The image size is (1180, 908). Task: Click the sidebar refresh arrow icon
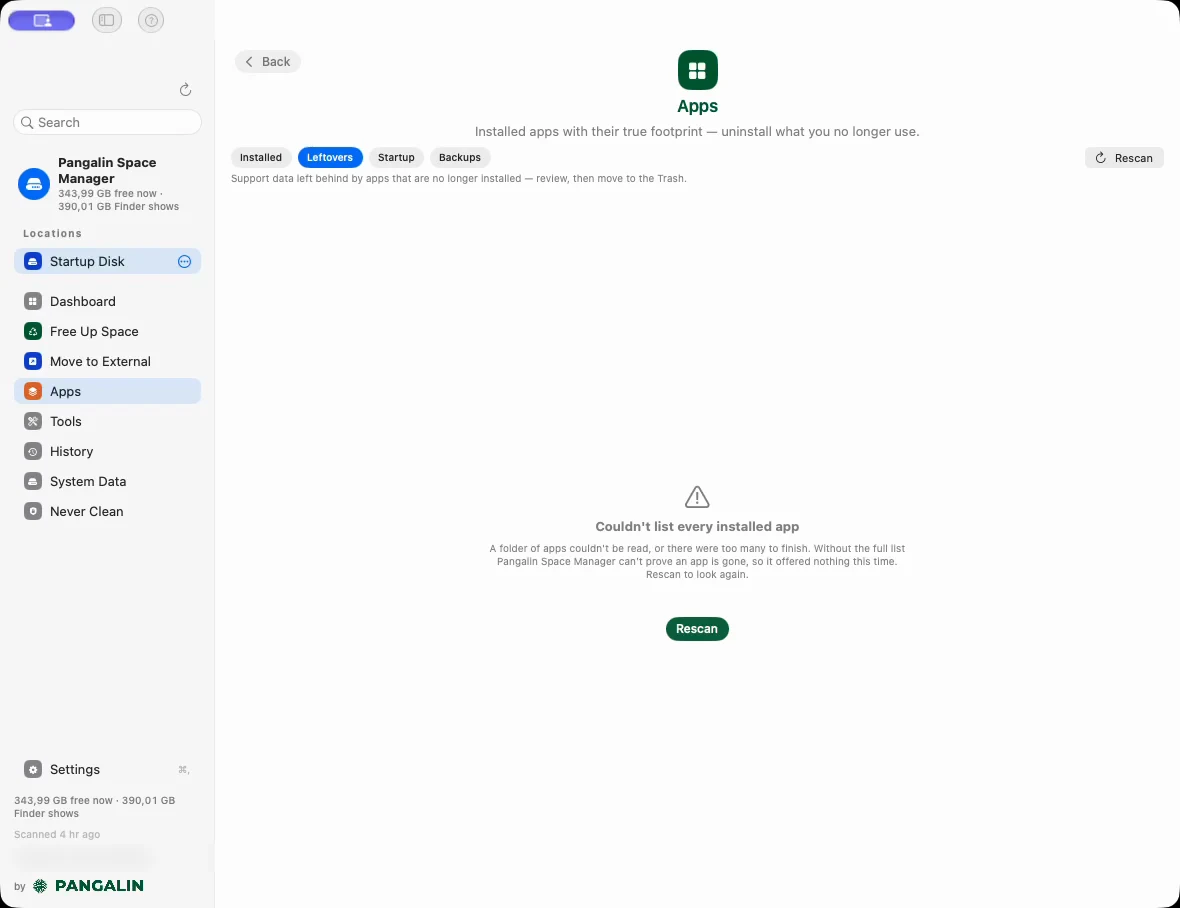click(185, 90)
